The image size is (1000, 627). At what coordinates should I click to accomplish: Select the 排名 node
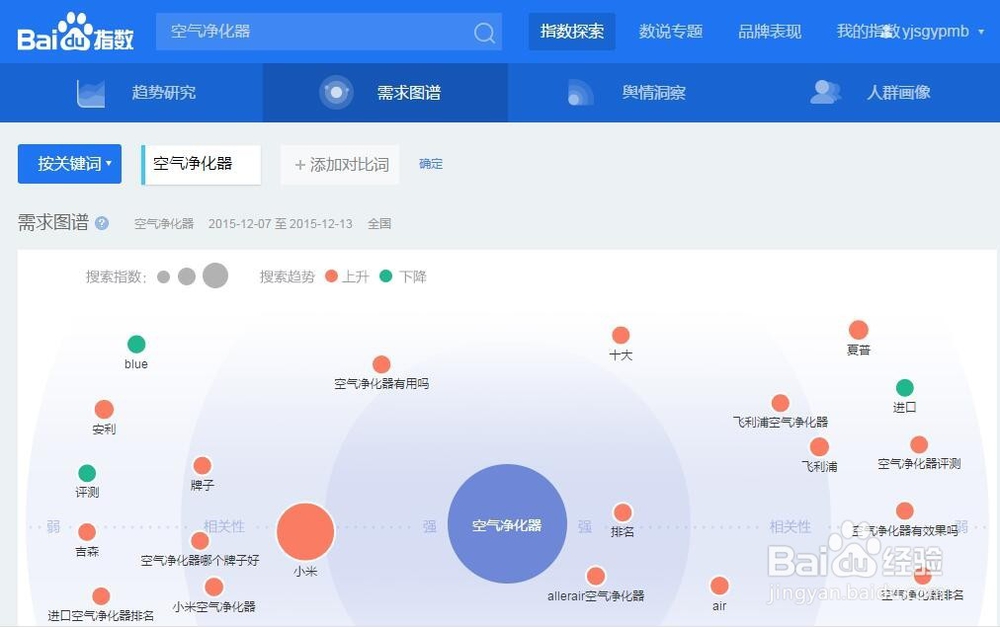pyautogui.click(x=622, y=512)
